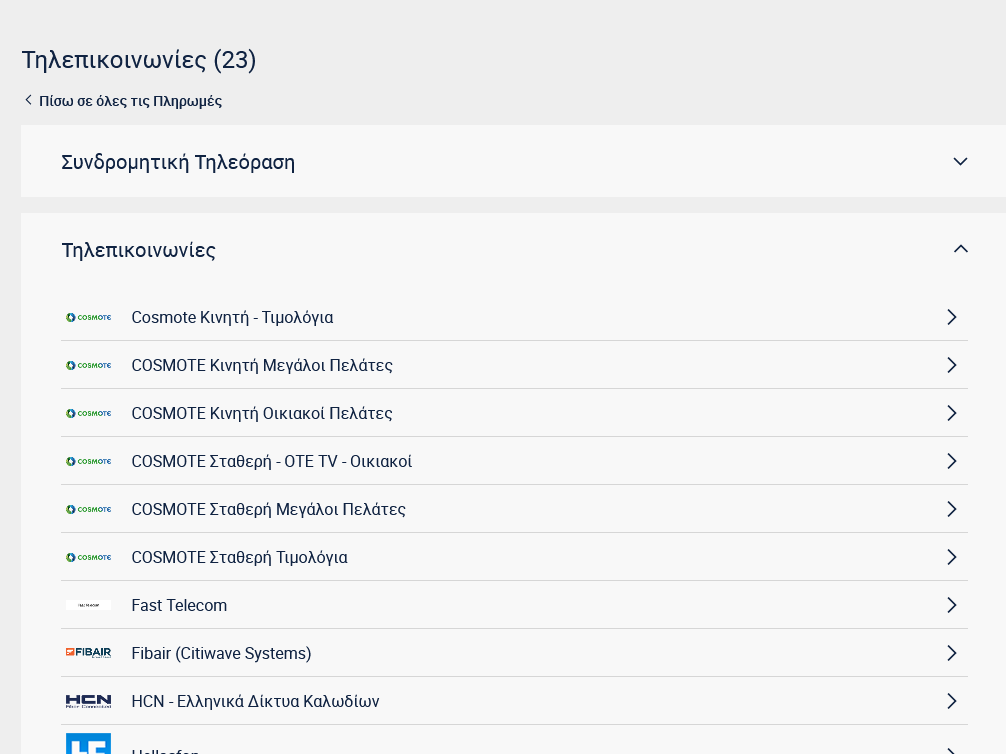Click the Fibair logo
Screen dimensions: 1006x754
click(x=89, y=653)
